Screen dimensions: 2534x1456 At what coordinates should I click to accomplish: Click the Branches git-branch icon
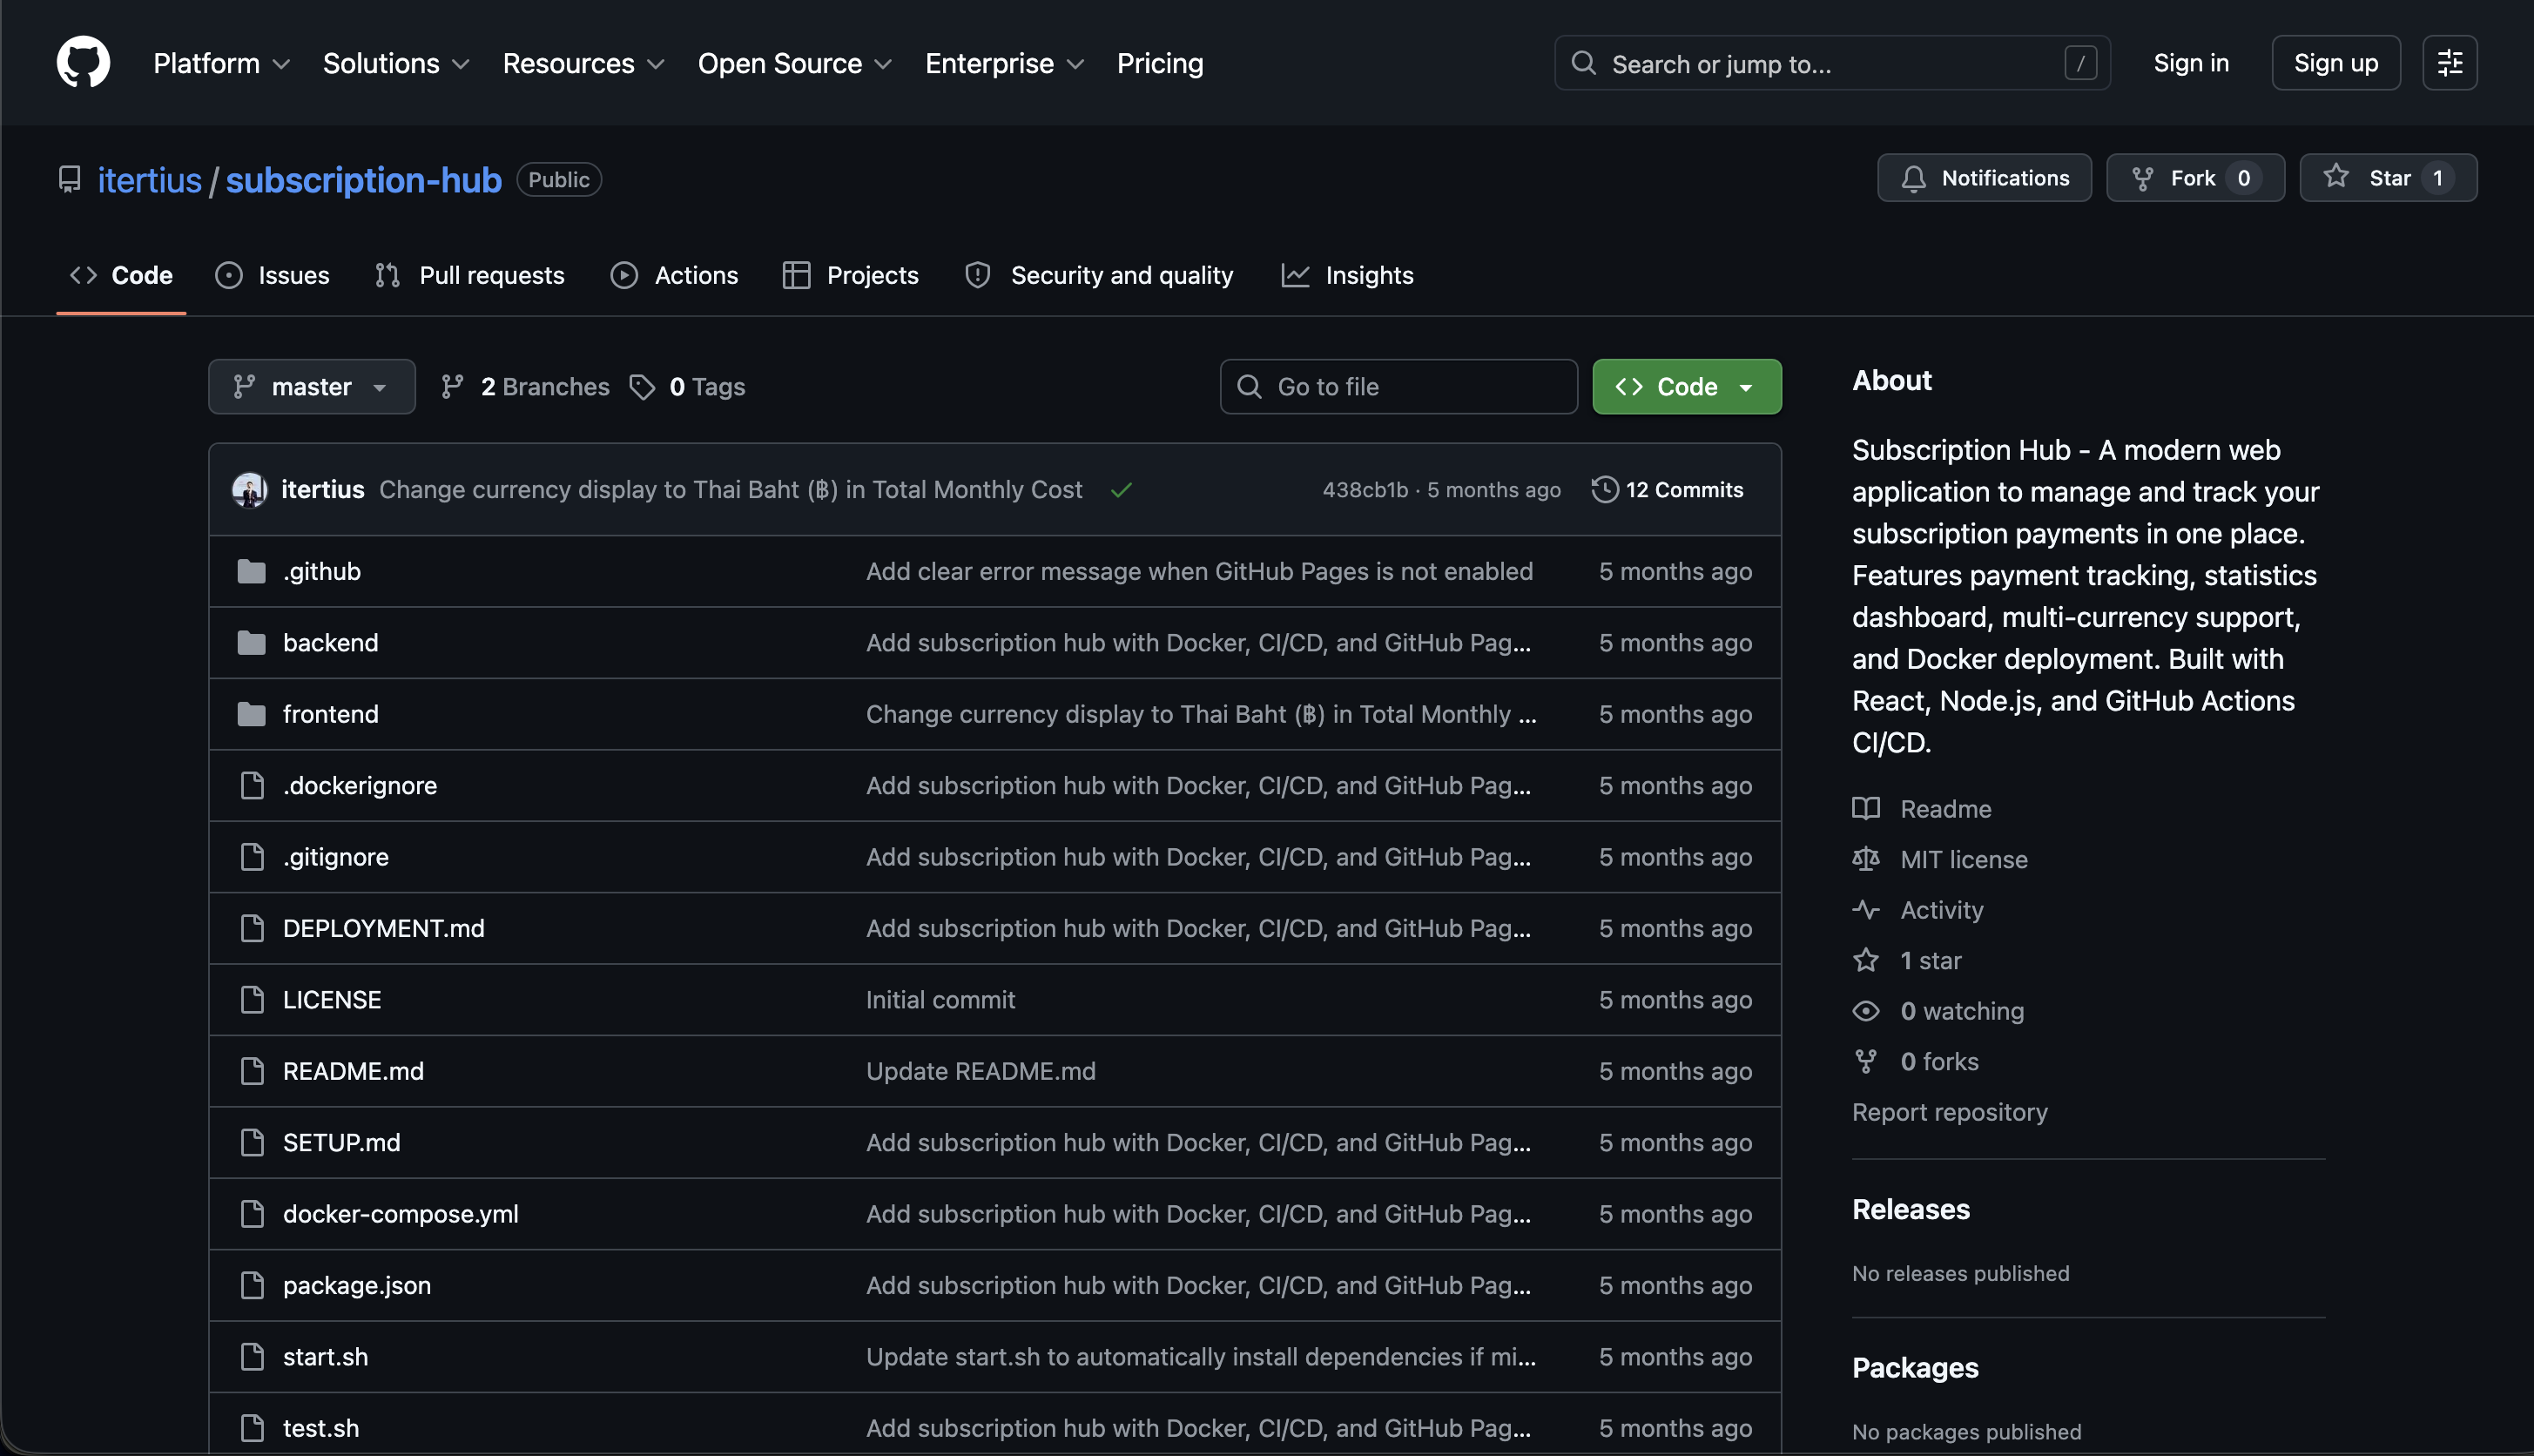(x=452, y=386)
